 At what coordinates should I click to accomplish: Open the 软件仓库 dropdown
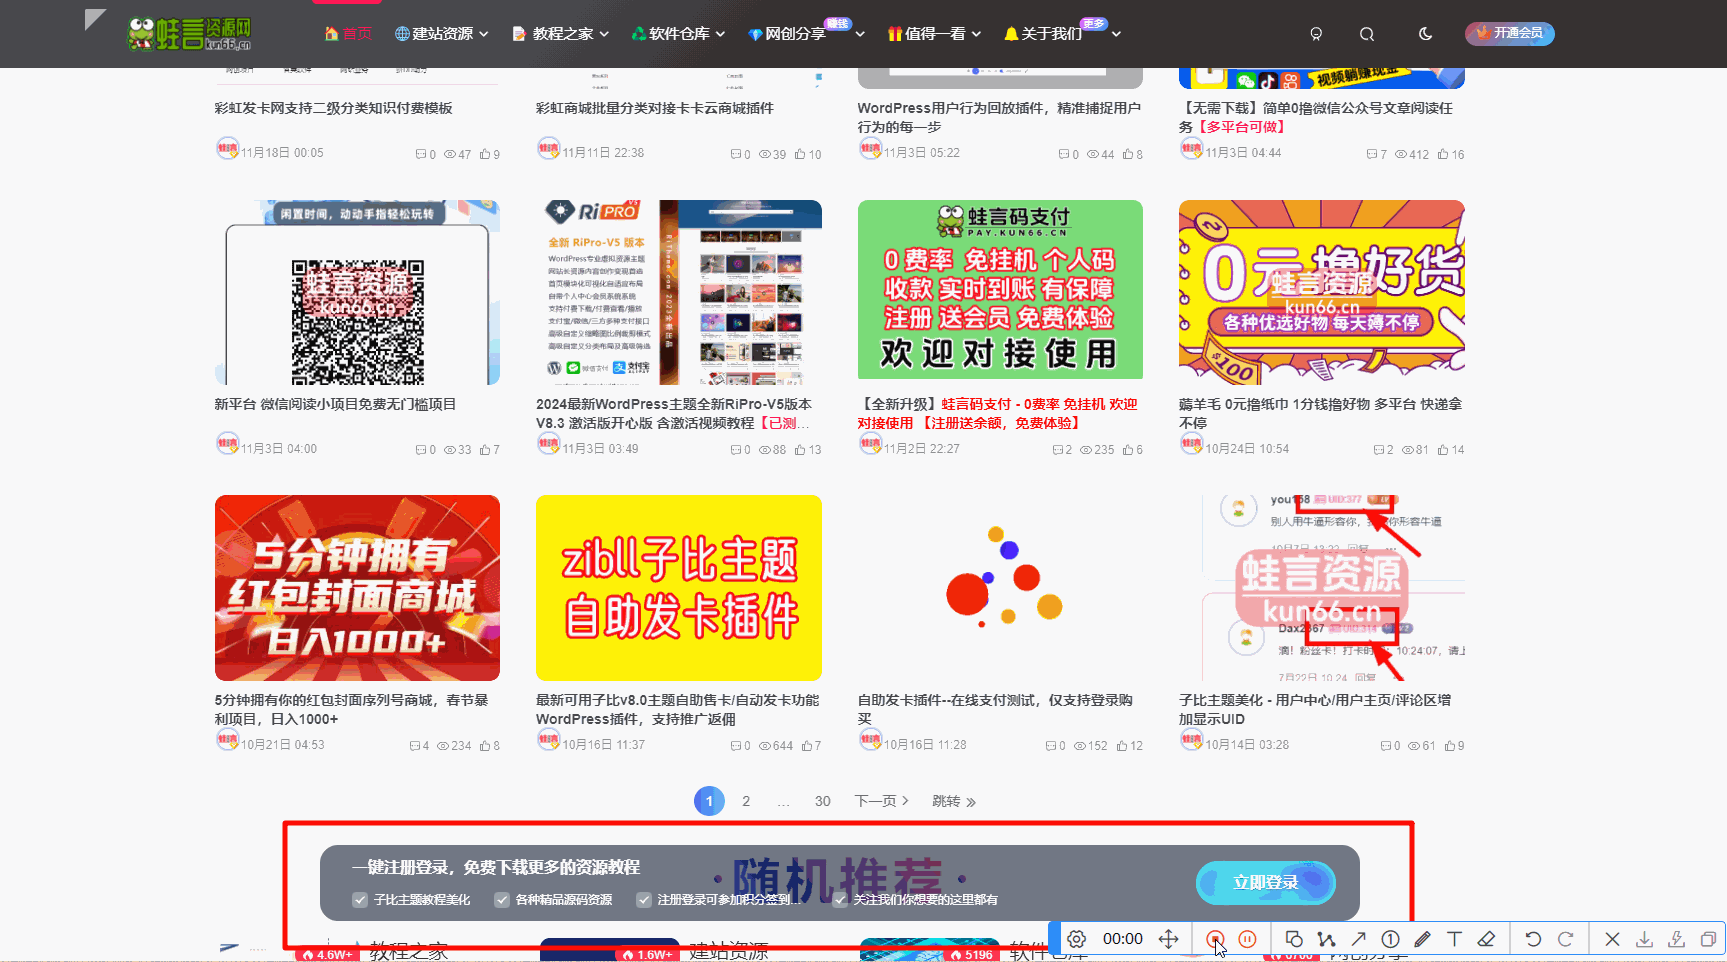(678, 33)
